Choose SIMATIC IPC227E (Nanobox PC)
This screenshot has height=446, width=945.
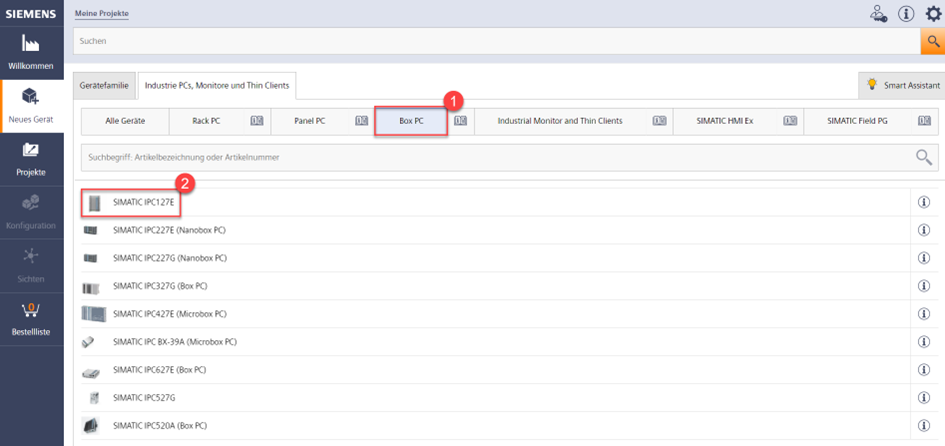point(169,230)
